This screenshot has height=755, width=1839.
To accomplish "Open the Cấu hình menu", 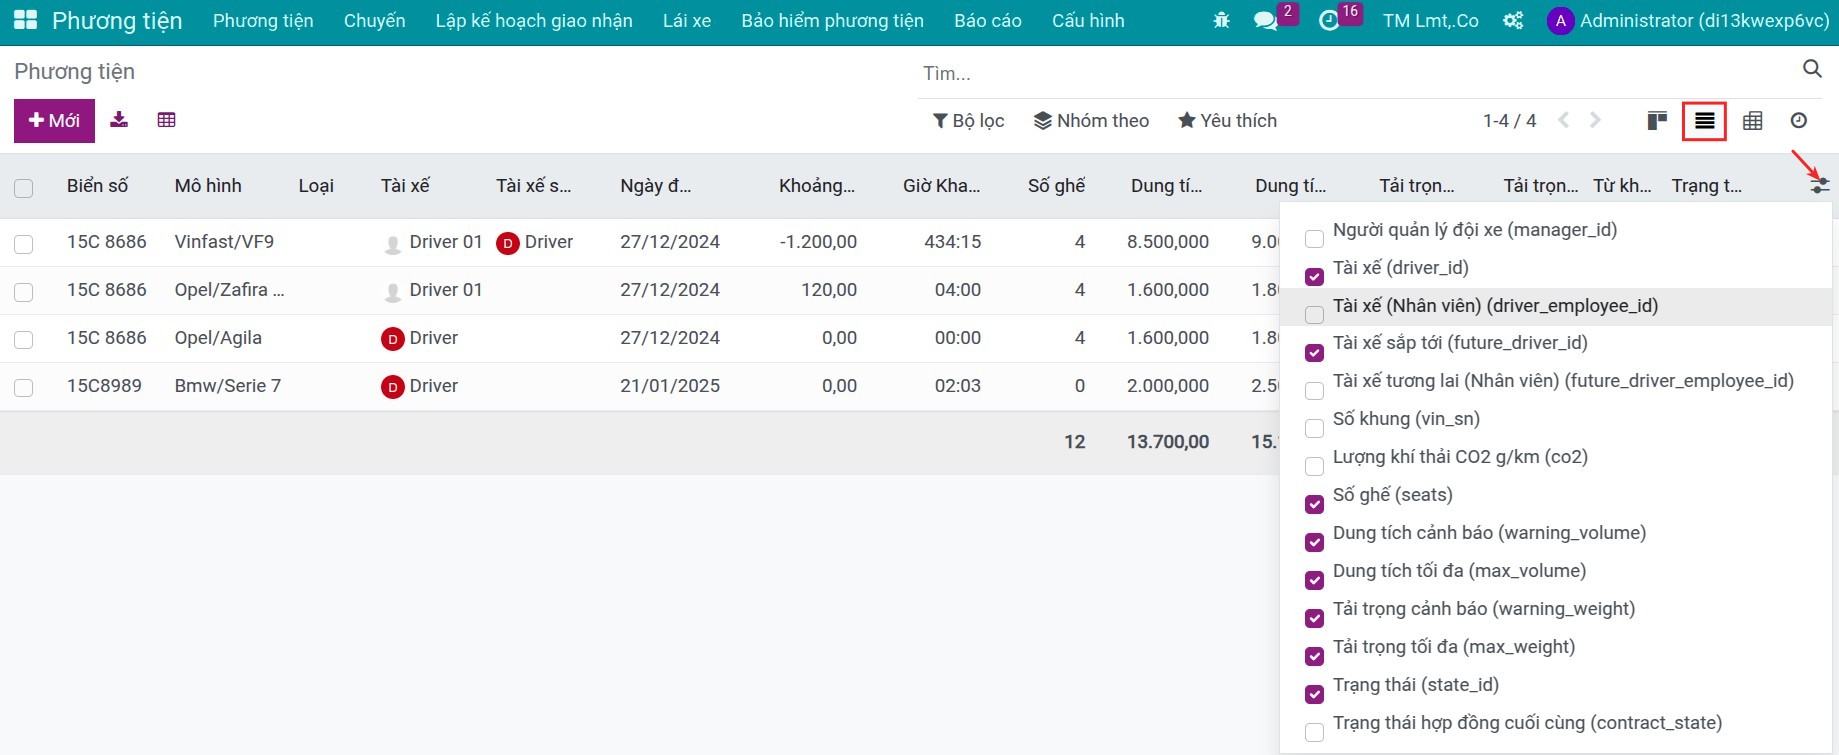I will (x=1088, y=21).
